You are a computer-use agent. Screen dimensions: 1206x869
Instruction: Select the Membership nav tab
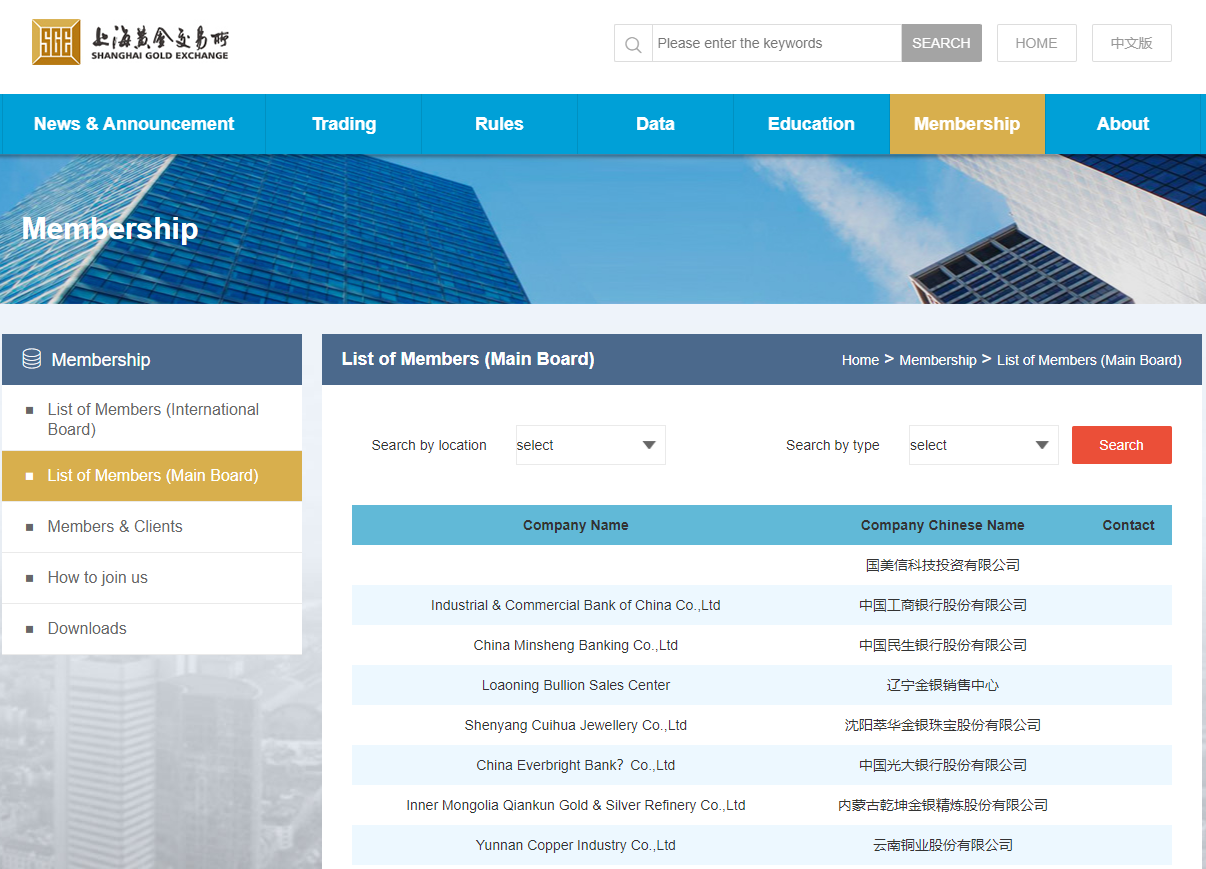coord(967,124)
